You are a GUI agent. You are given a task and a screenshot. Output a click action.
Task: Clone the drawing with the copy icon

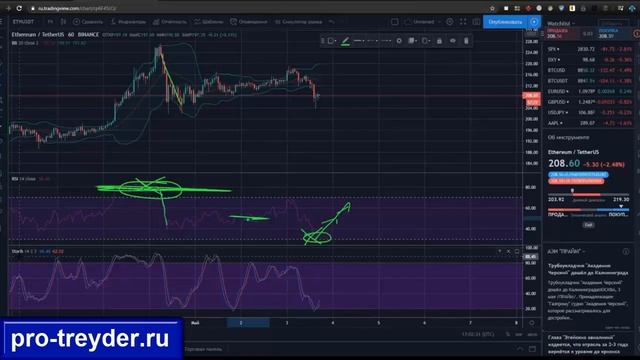coord(426,41)
